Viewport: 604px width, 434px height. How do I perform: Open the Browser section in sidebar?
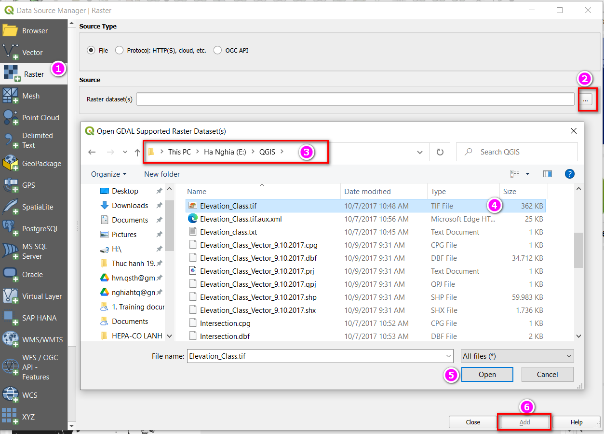[34, 30]
